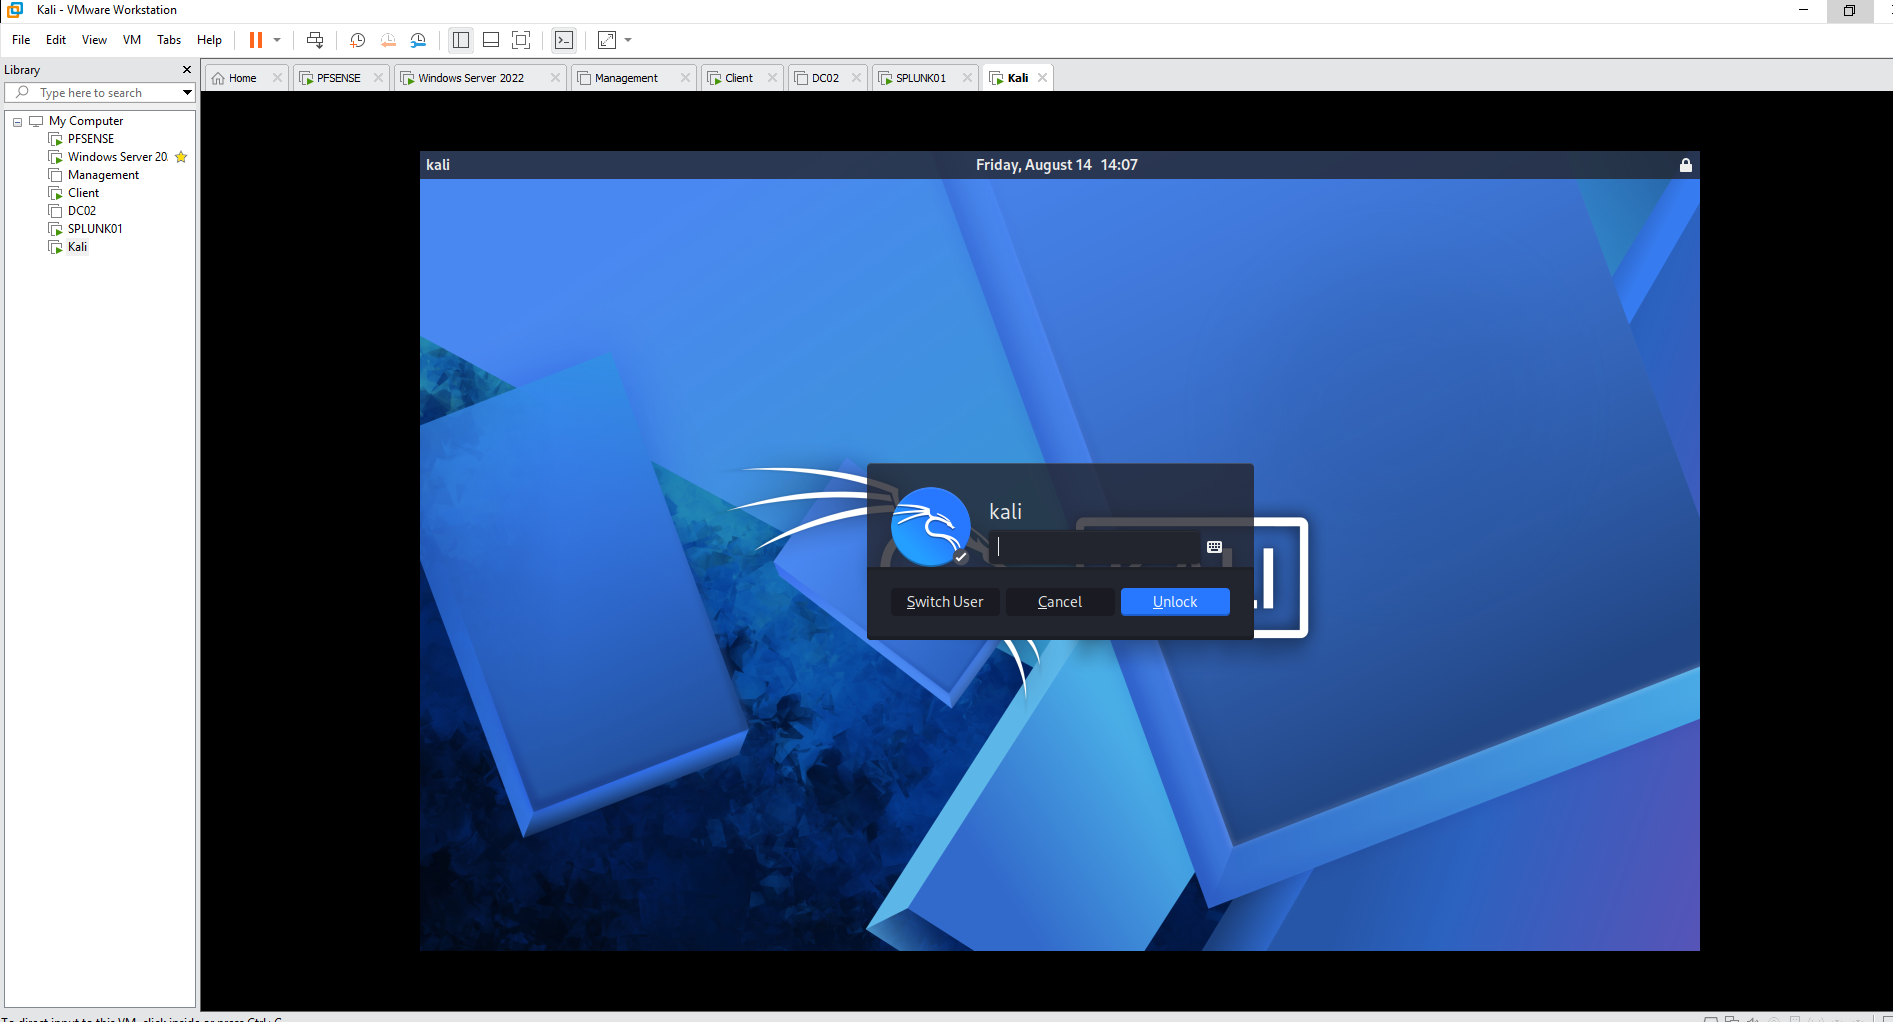Send Ctrl+Alt+Del to the virtual machine
The width and height of the screenshot is (1893, 1022).
point(315,40)
